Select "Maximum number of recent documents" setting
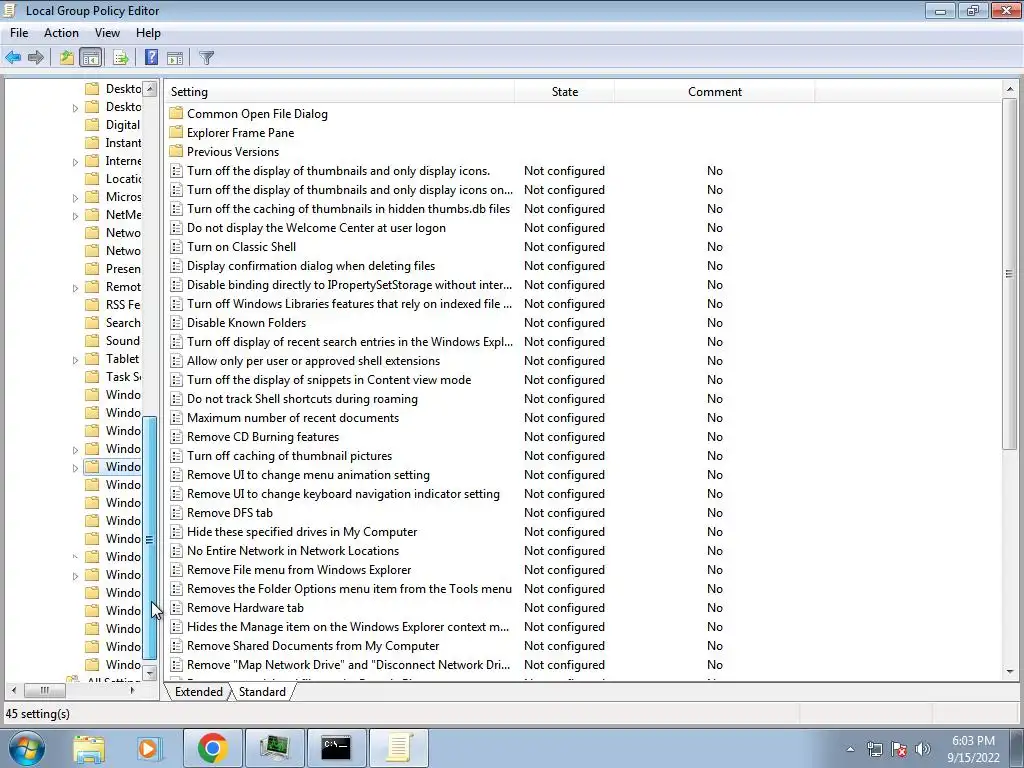1024x768 pixels. point(293,418)
